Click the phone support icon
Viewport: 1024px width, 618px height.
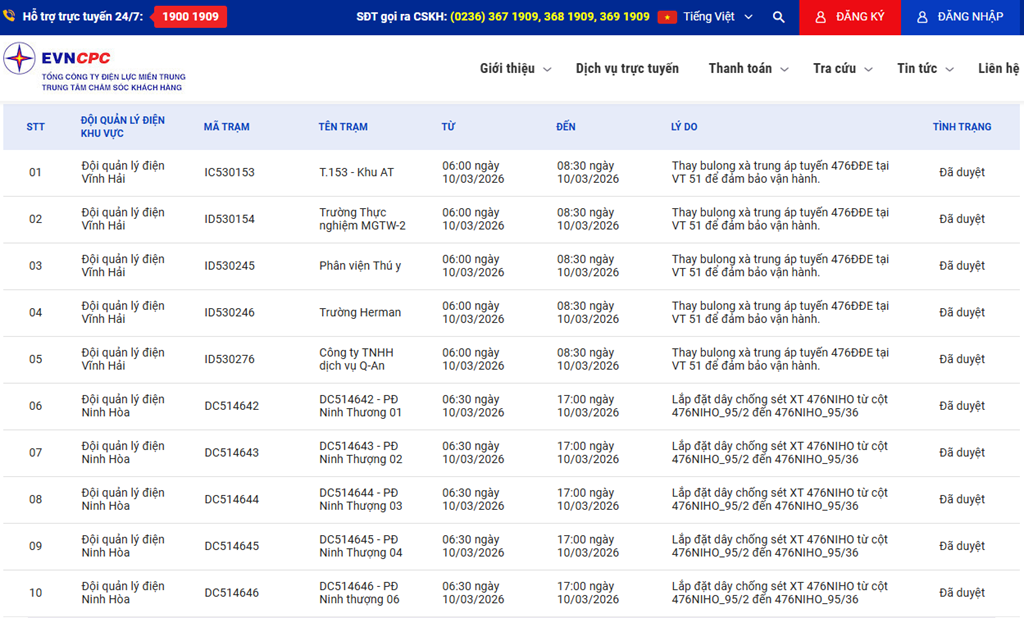[x=9, y=17]
